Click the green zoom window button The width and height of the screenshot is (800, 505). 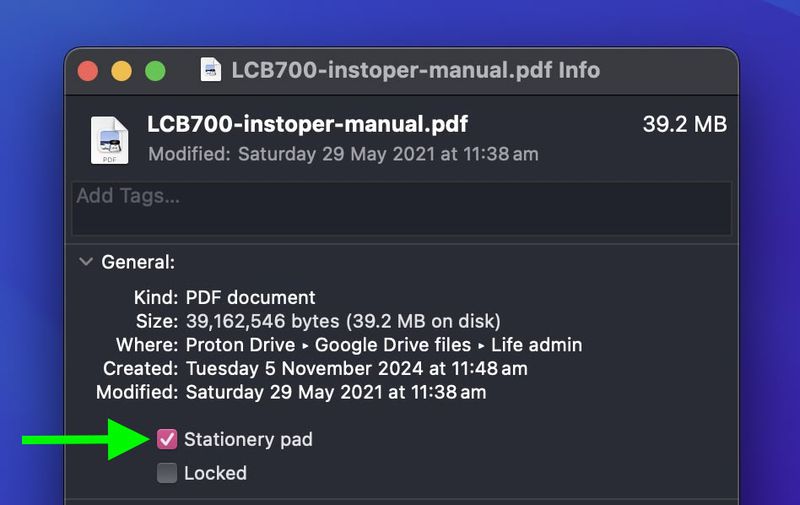(x=155, y=71)
